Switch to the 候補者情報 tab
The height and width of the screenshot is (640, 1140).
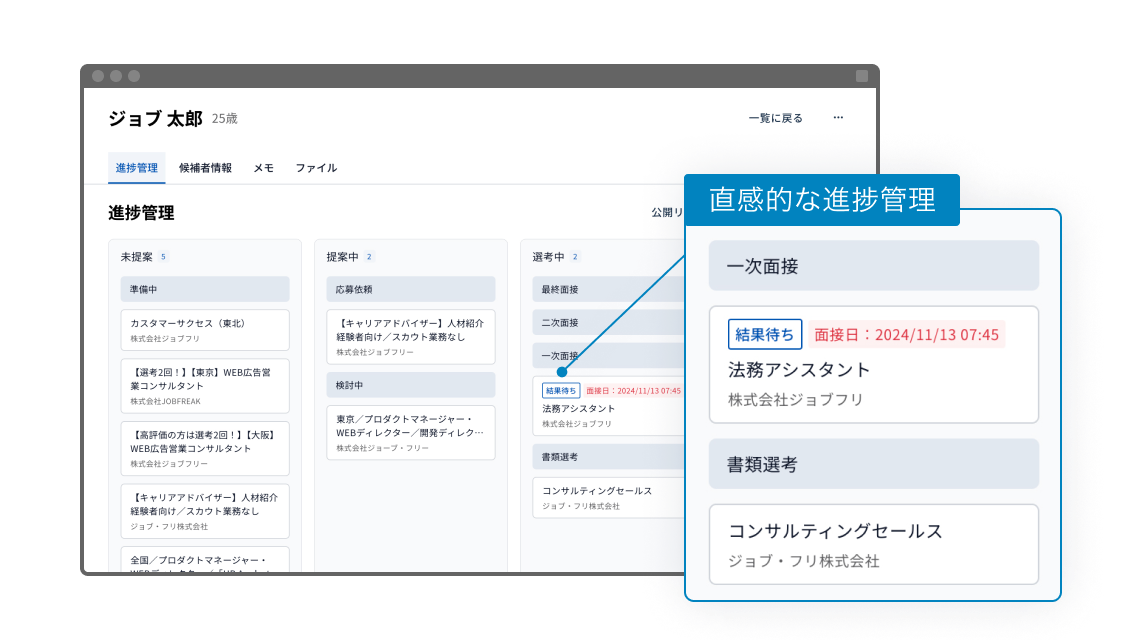205,168
